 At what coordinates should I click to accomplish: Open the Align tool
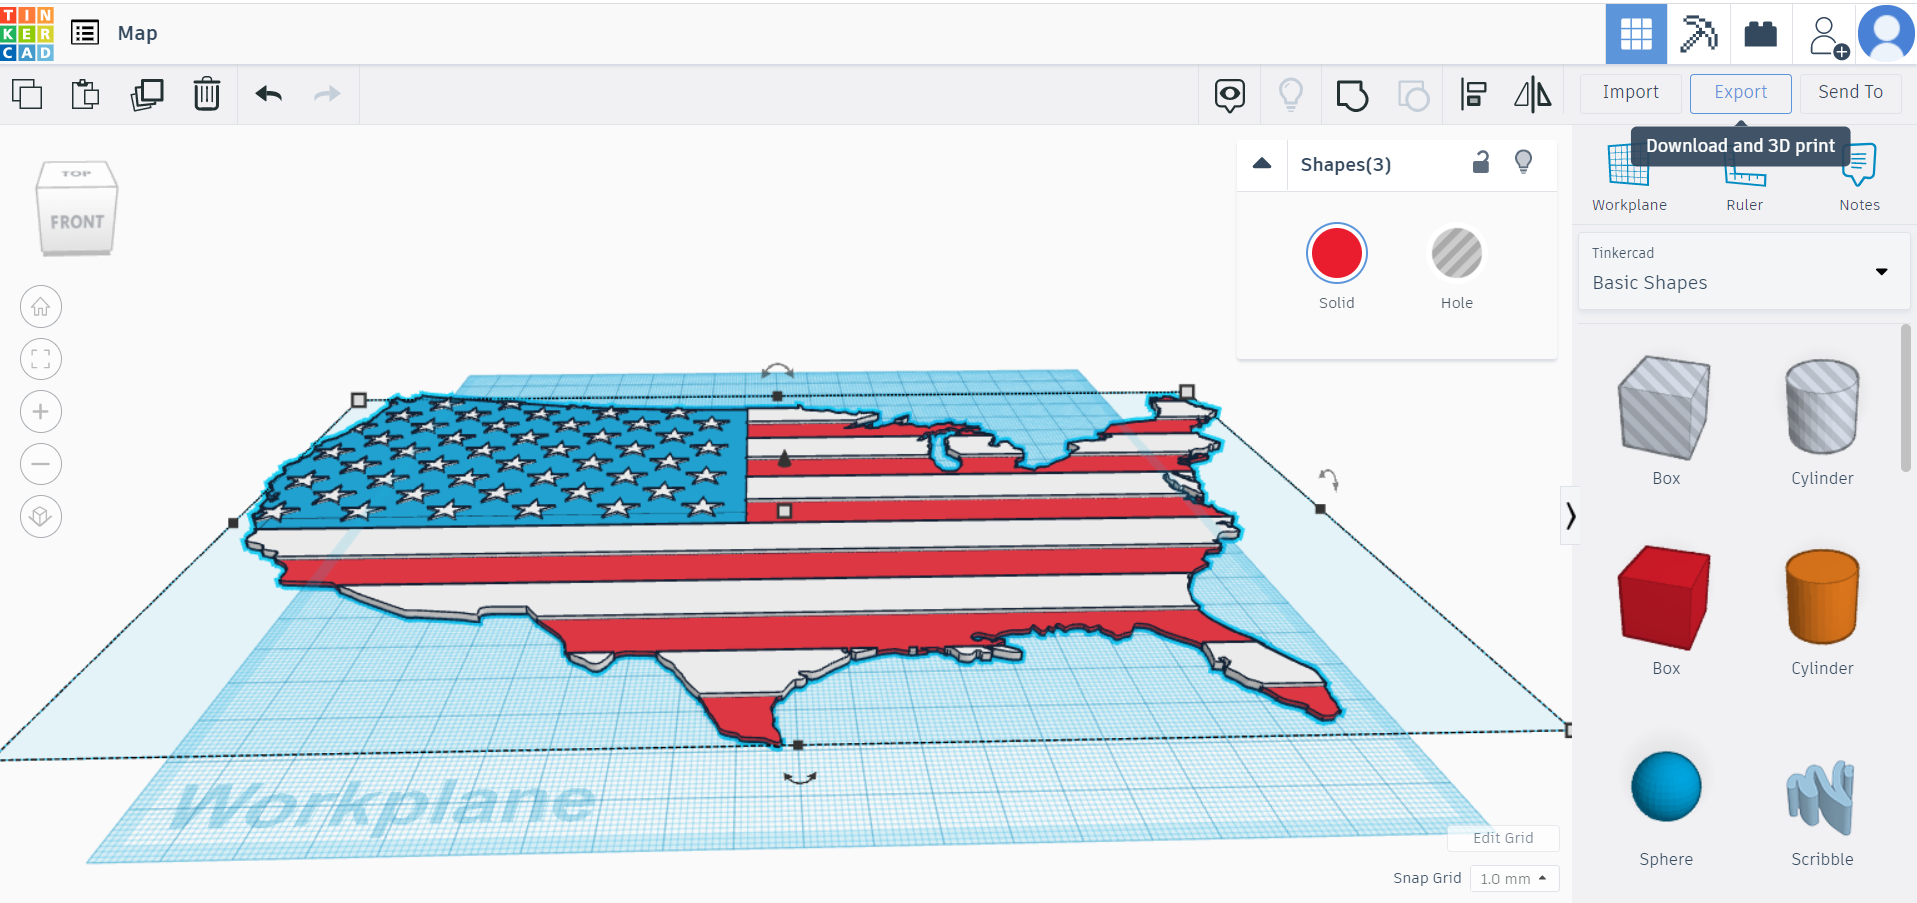coord(1473,95)
